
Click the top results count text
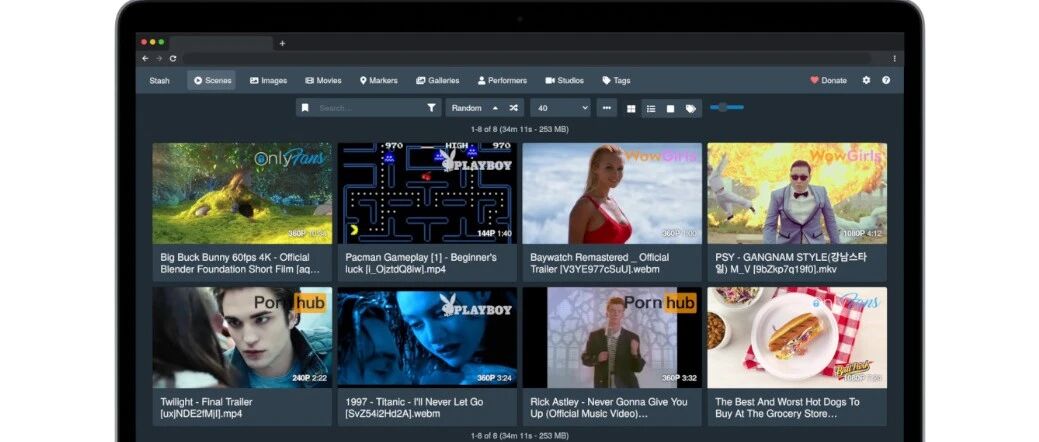(x=520, y=129)
